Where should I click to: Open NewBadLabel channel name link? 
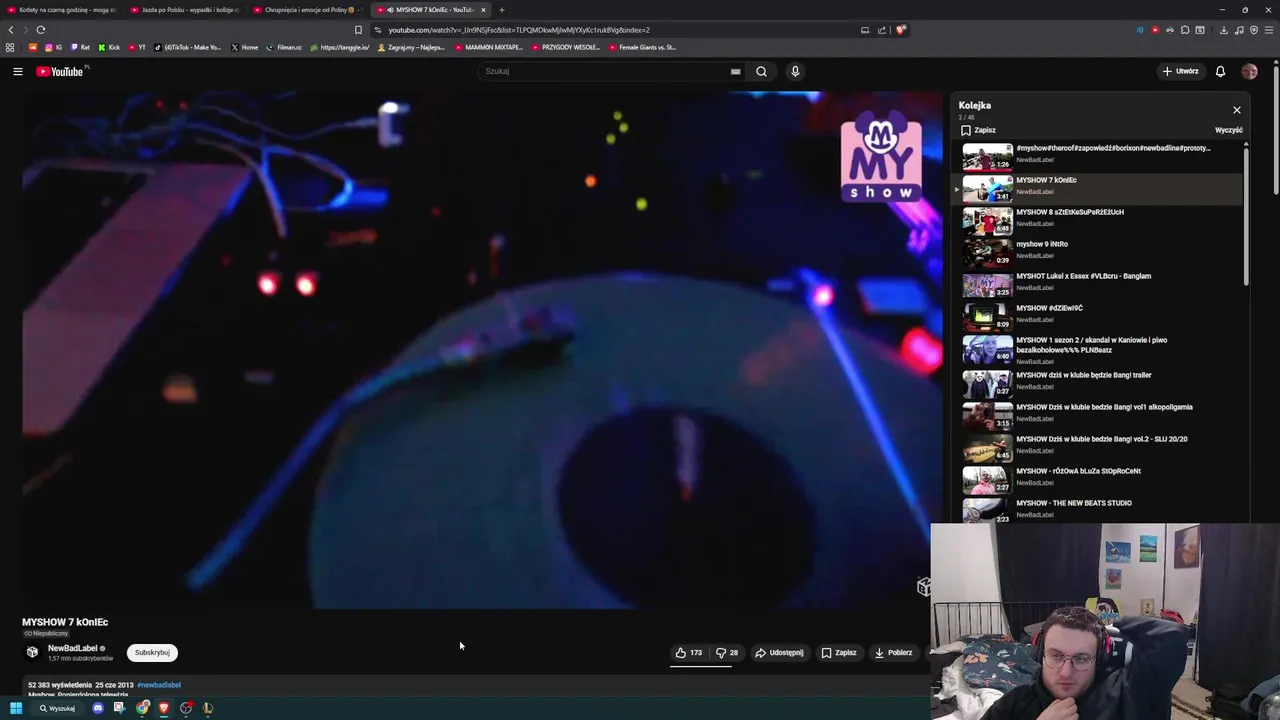point(73,648)
